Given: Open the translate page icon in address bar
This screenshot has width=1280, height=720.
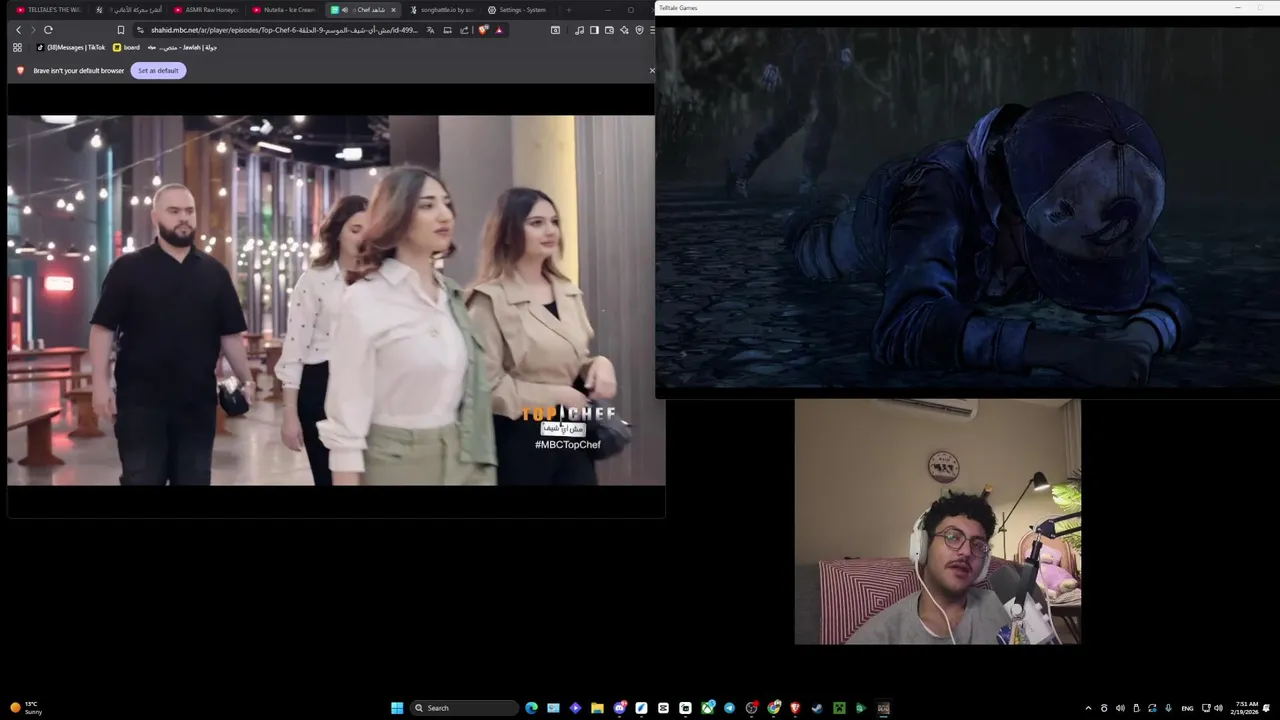Looking at the screenshot, I should tap(430, 30).
